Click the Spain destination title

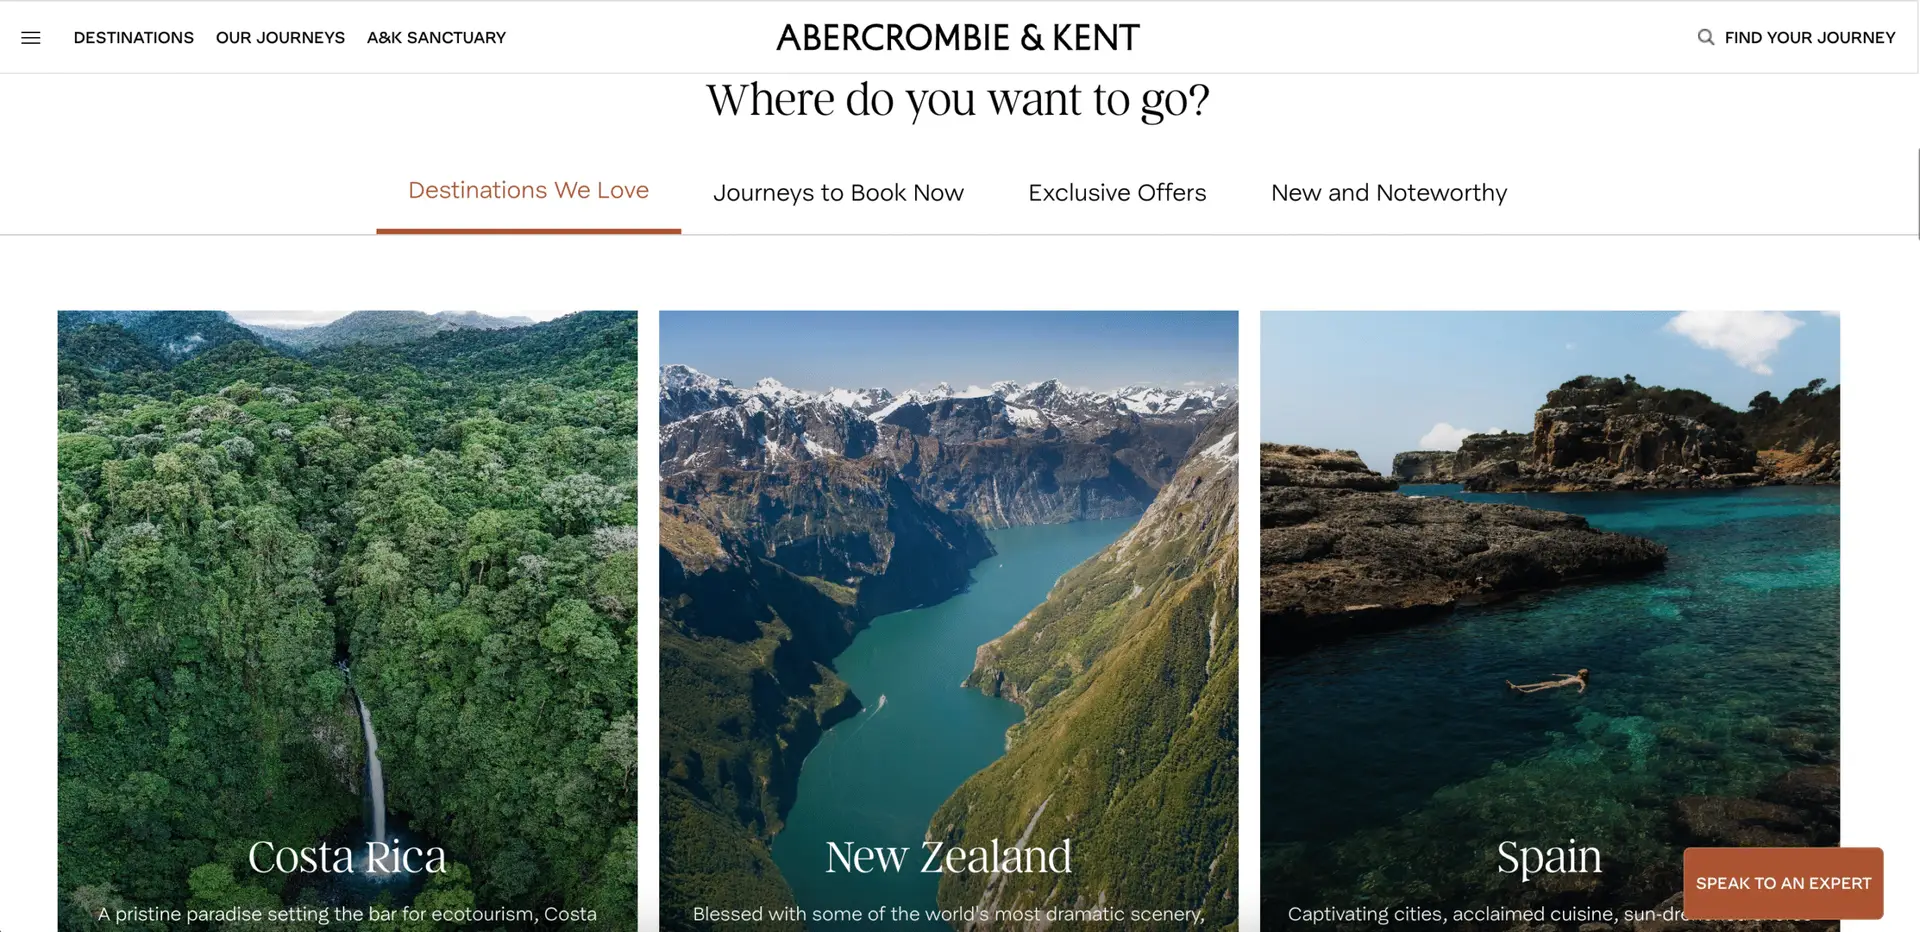click(1549, 857)
